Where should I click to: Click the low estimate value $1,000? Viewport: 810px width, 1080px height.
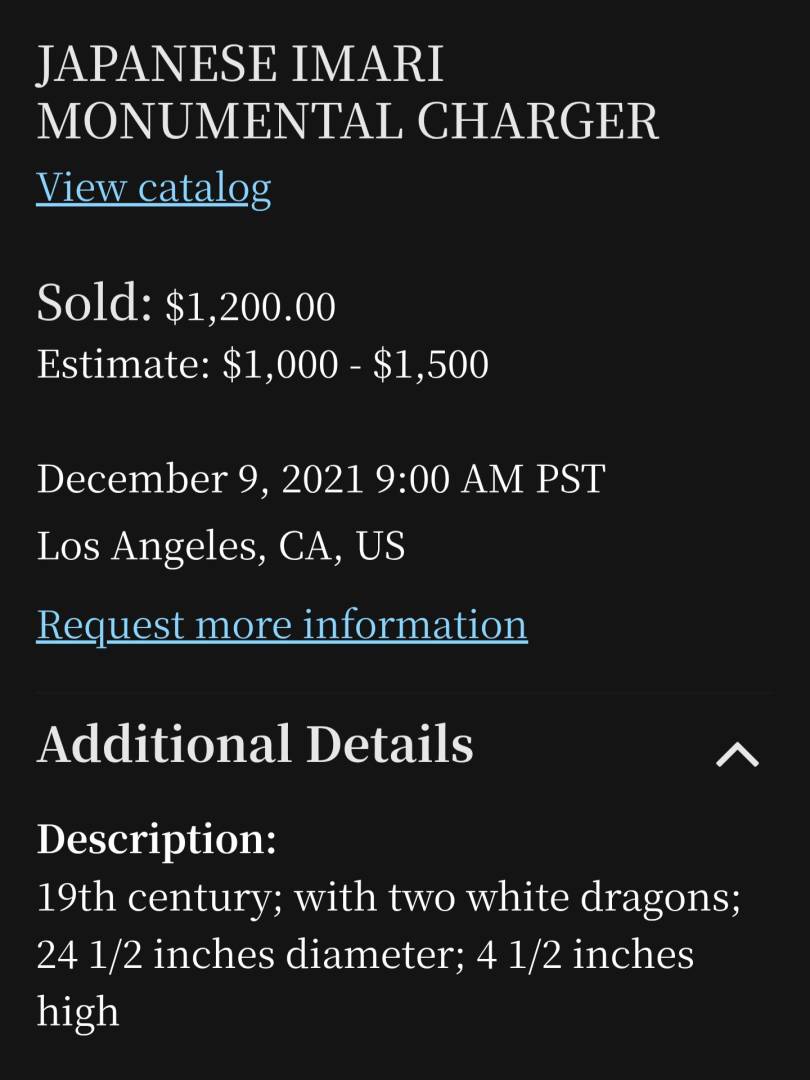click(x=280, y=365)
